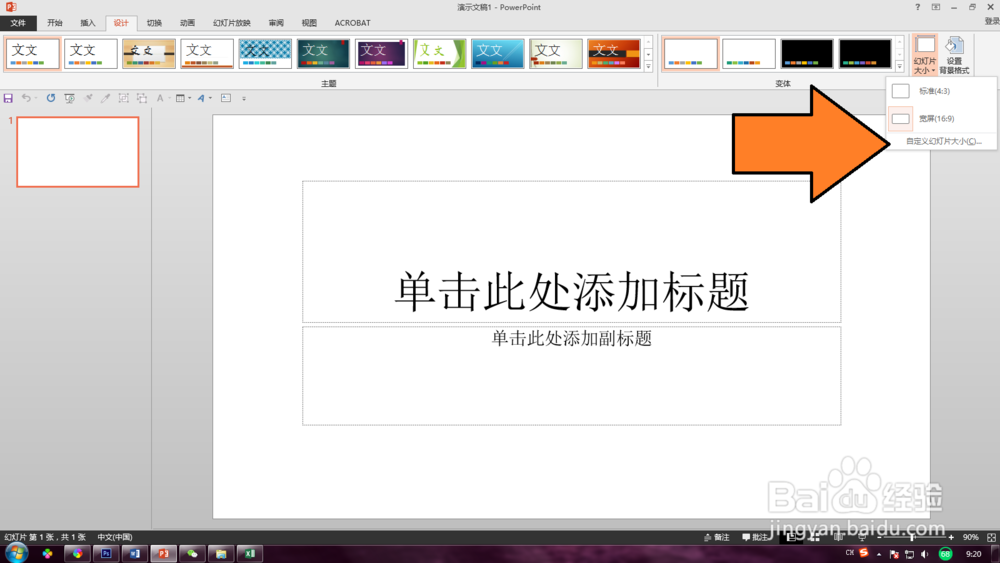Click the Format Painter brush icon
Viewport: 1000px width, 563px height.
[88, 98]
